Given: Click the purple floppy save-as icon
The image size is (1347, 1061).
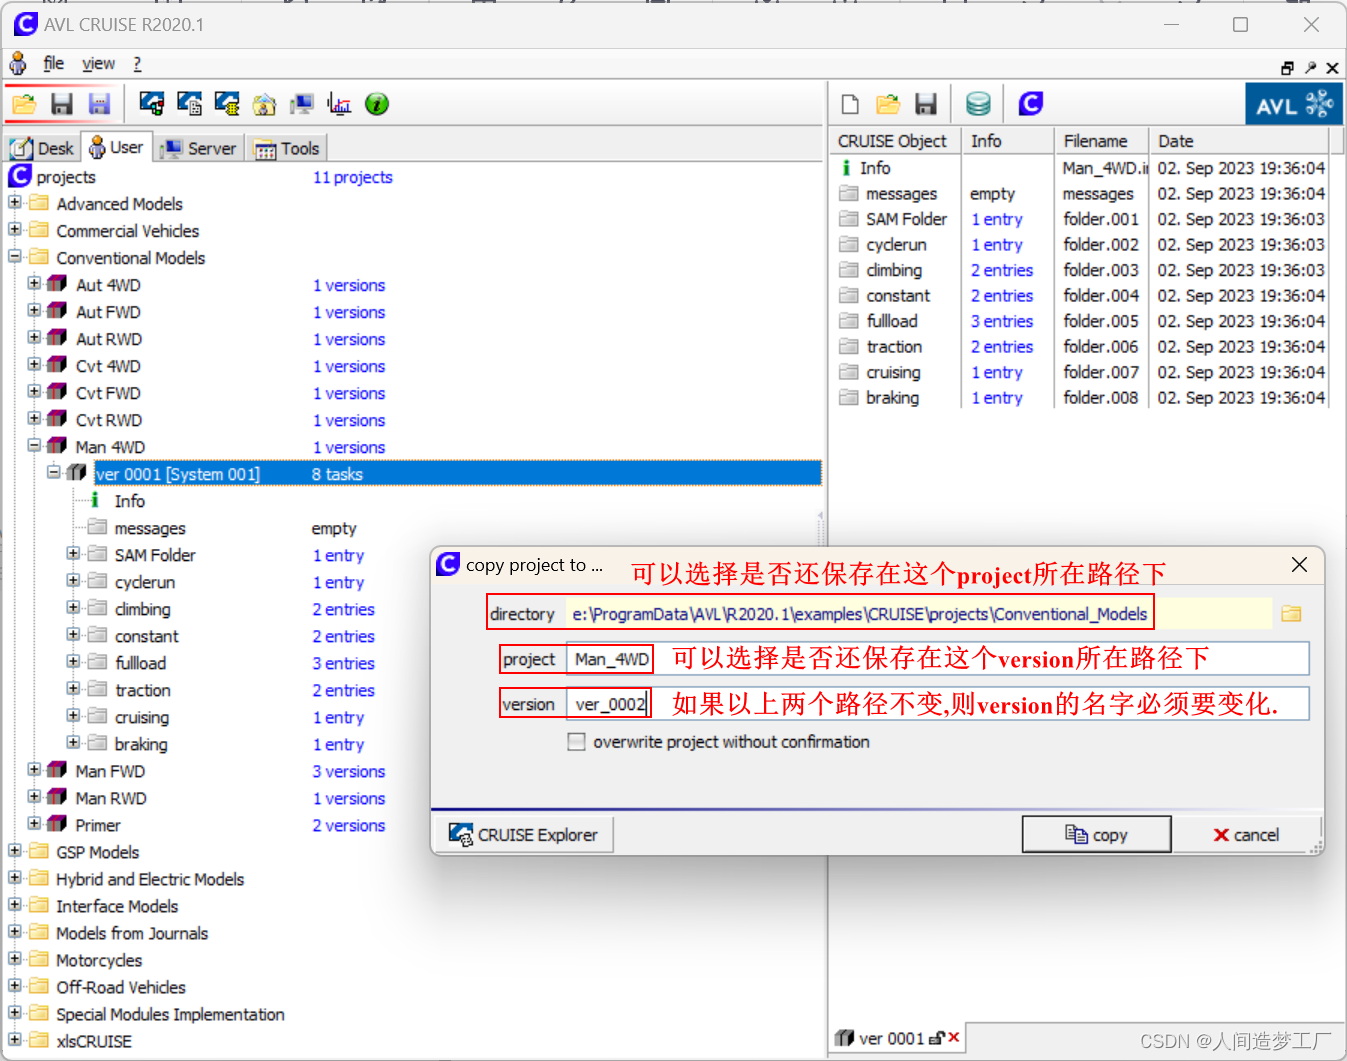Looking at the screenshot, I should click(x=99, y=104).
